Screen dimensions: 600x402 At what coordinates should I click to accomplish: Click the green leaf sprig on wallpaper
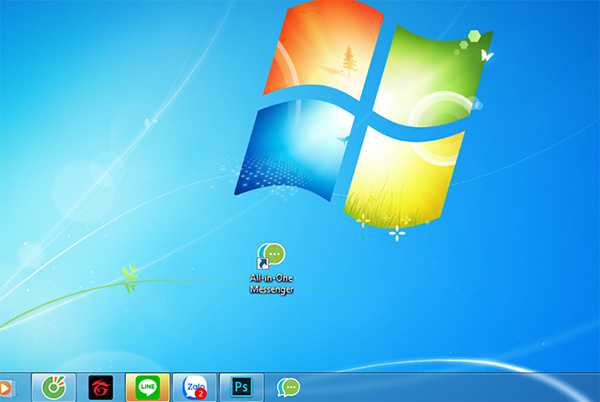click(129, 276)
